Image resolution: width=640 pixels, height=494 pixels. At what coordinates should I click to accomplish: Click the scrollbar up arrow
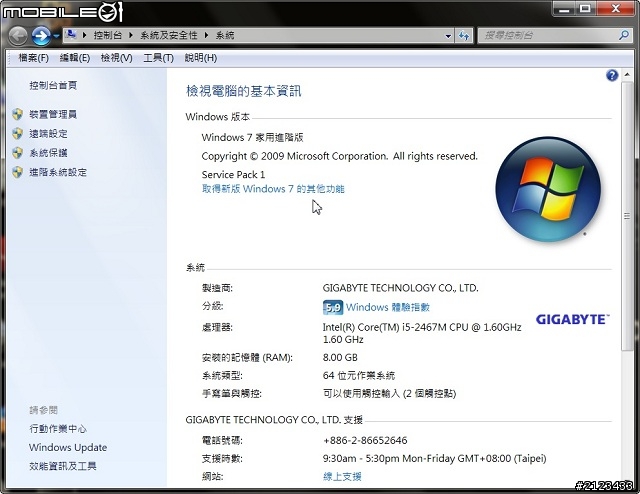point(627,75)
